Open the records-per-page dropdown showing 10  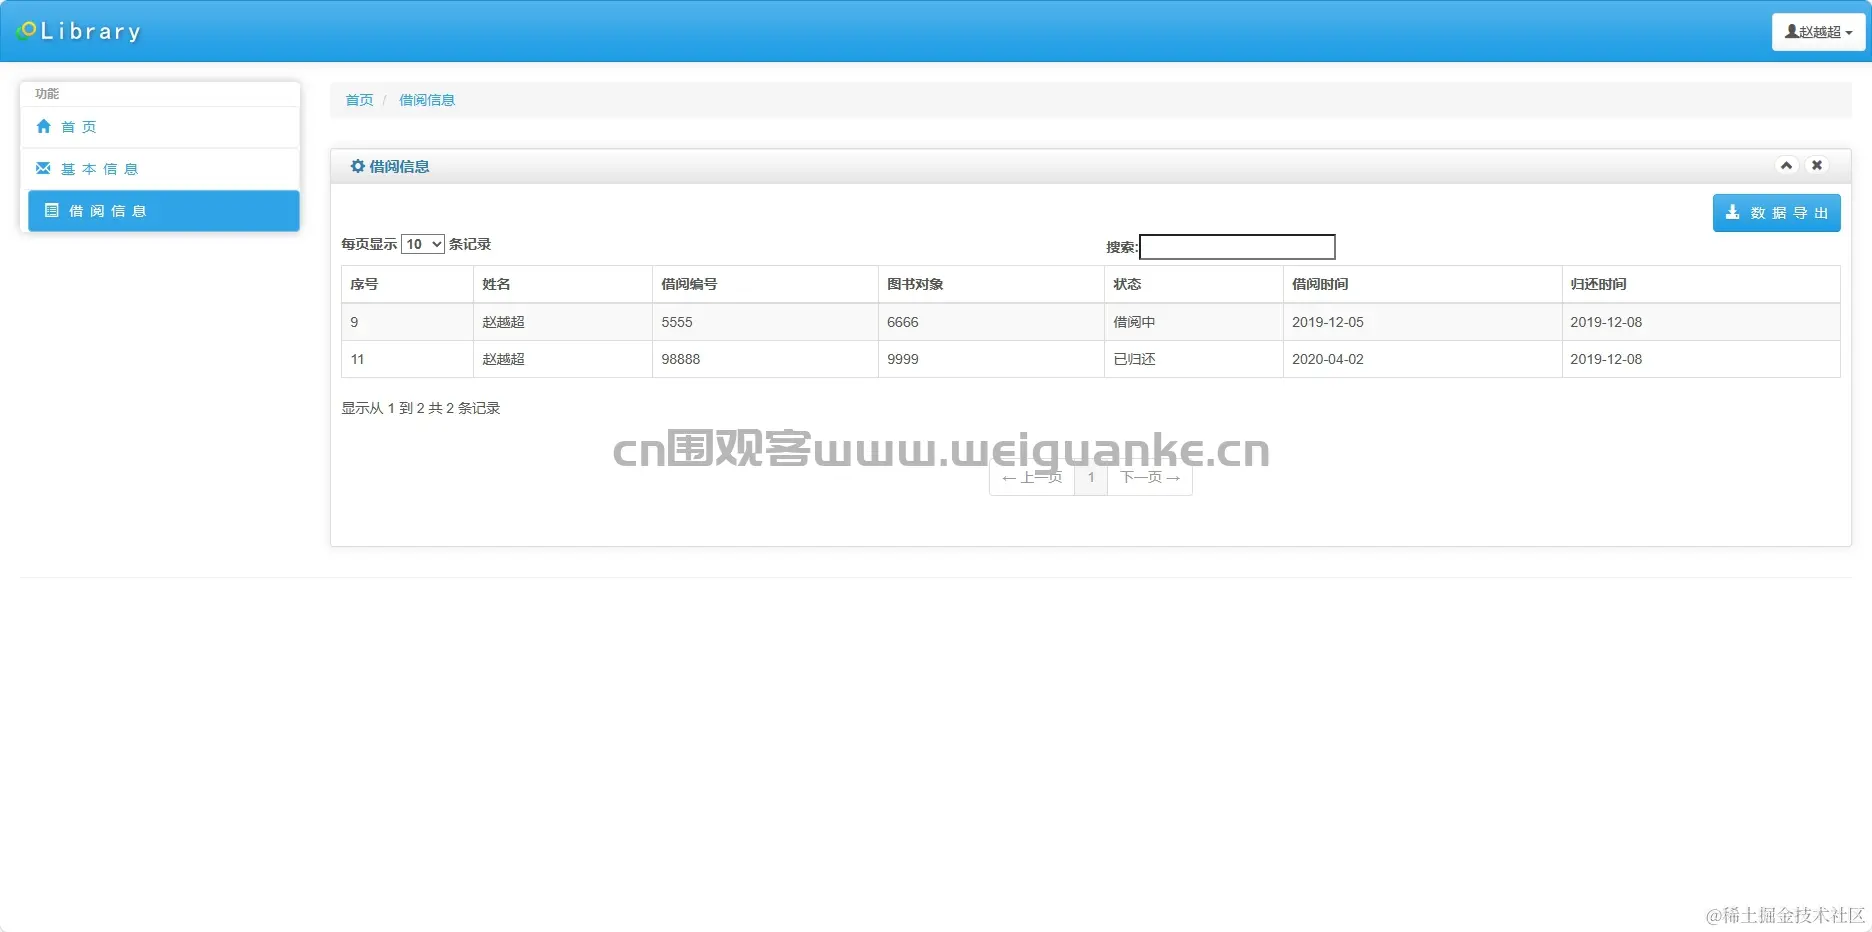[x=423, y=244]
